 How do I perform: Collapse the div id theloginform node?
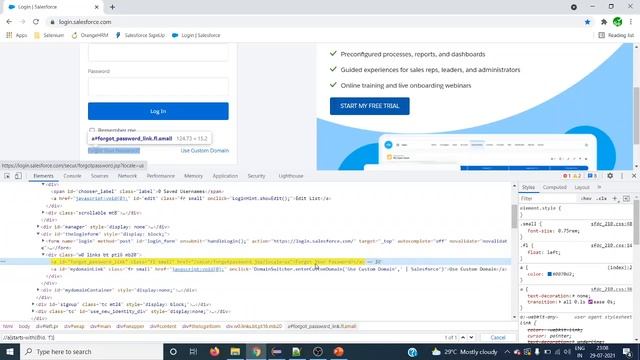pyautogui.click(x=38, y=234)
